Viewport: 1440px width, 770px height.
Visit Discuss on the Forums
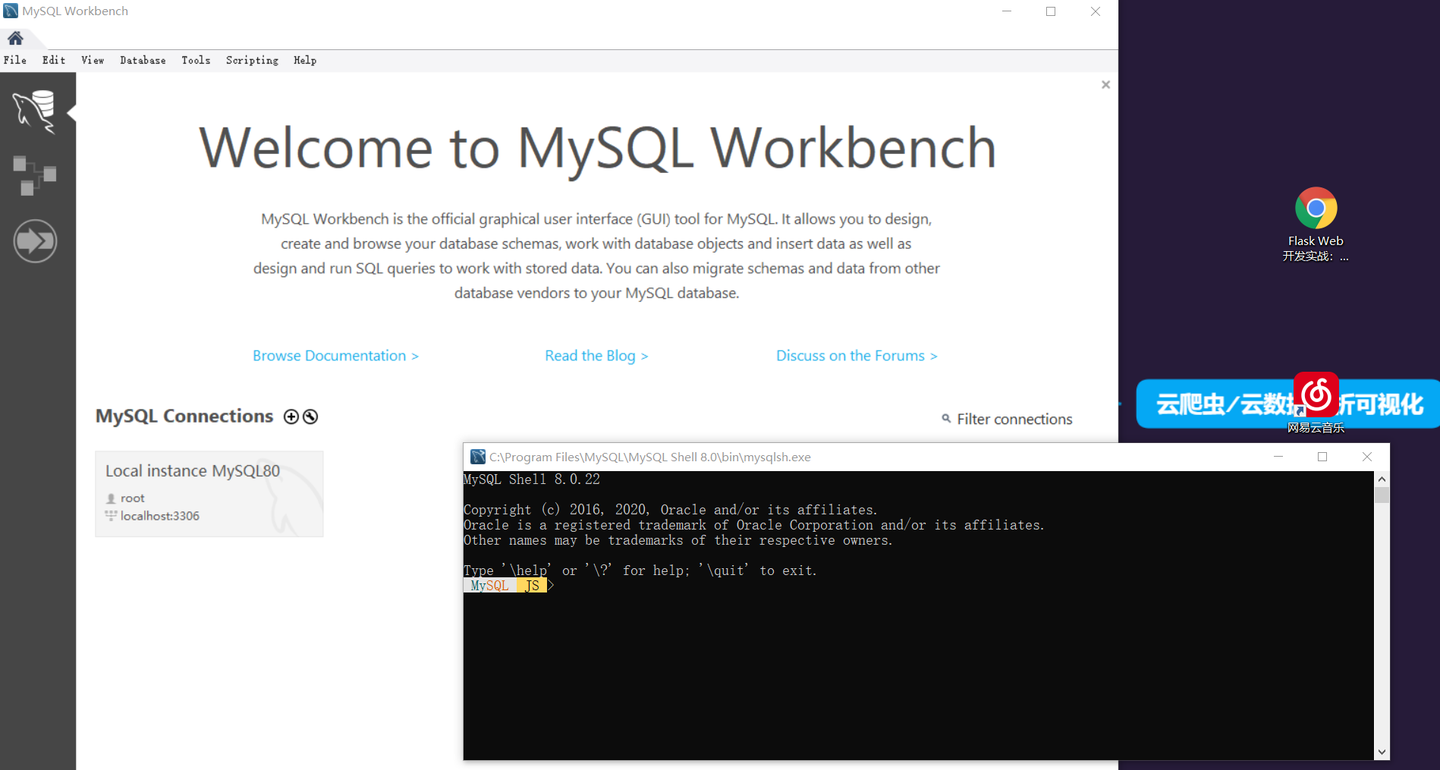tap(856, 355)
